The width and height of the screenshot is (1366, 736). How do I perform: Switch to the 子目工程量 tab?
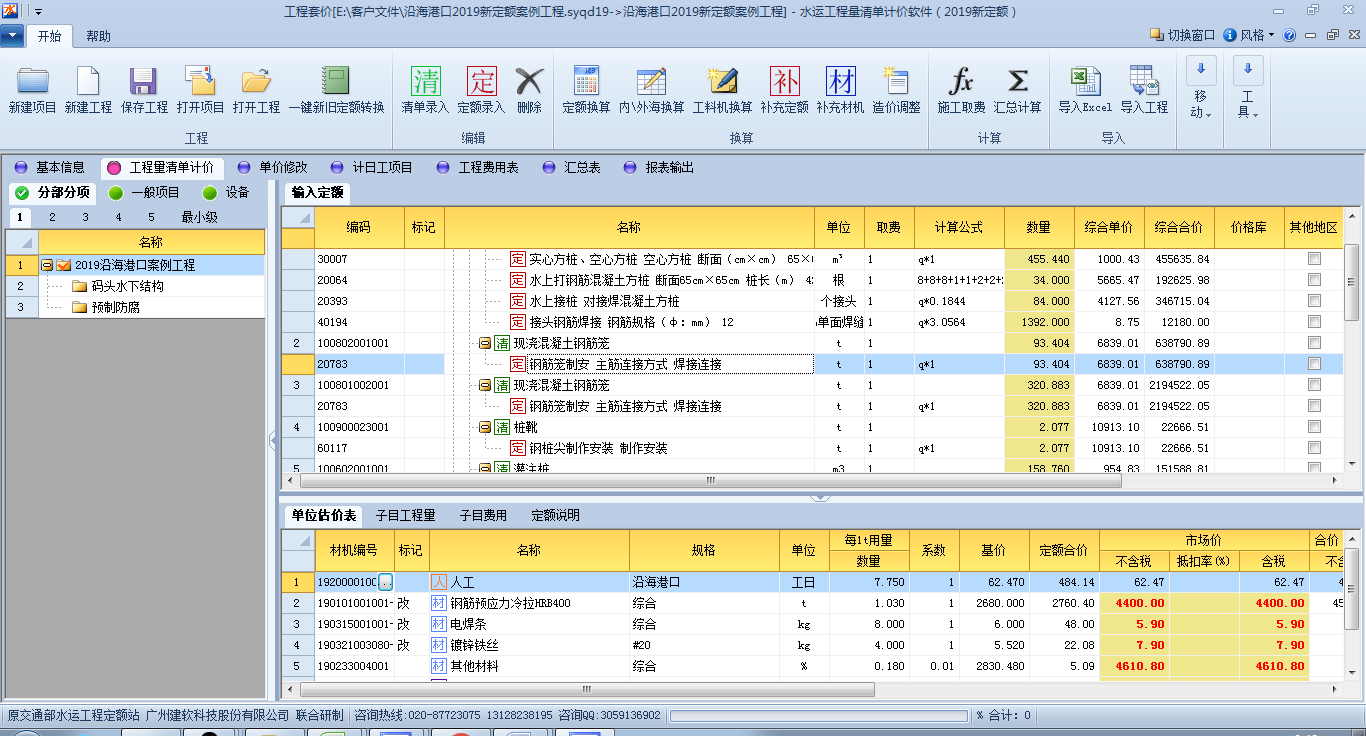tap(405, 515)
